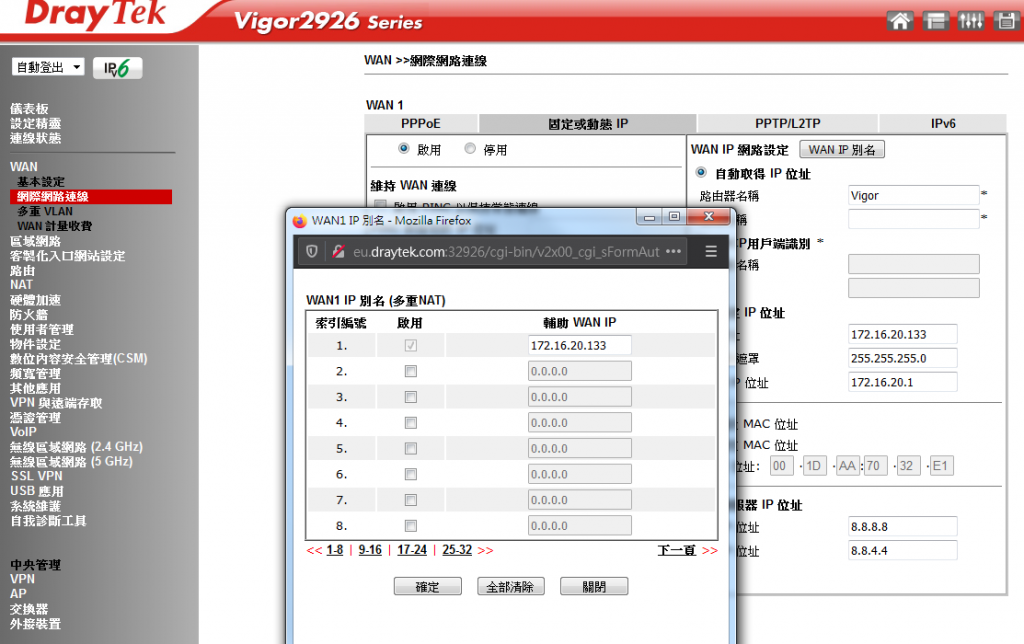Click the menu list icon in header
The width and height of the screenshot is (1024, 644).
(935, 21)
